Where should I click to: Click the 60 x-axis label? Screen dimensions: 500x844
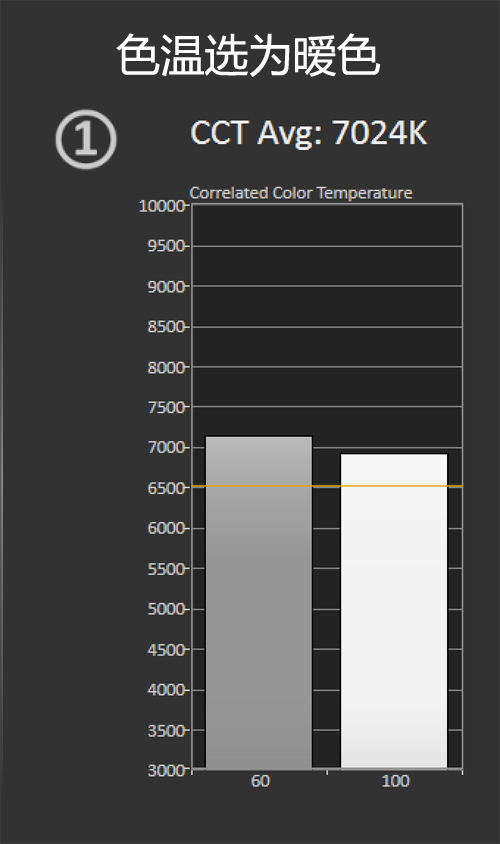[260, 781]
